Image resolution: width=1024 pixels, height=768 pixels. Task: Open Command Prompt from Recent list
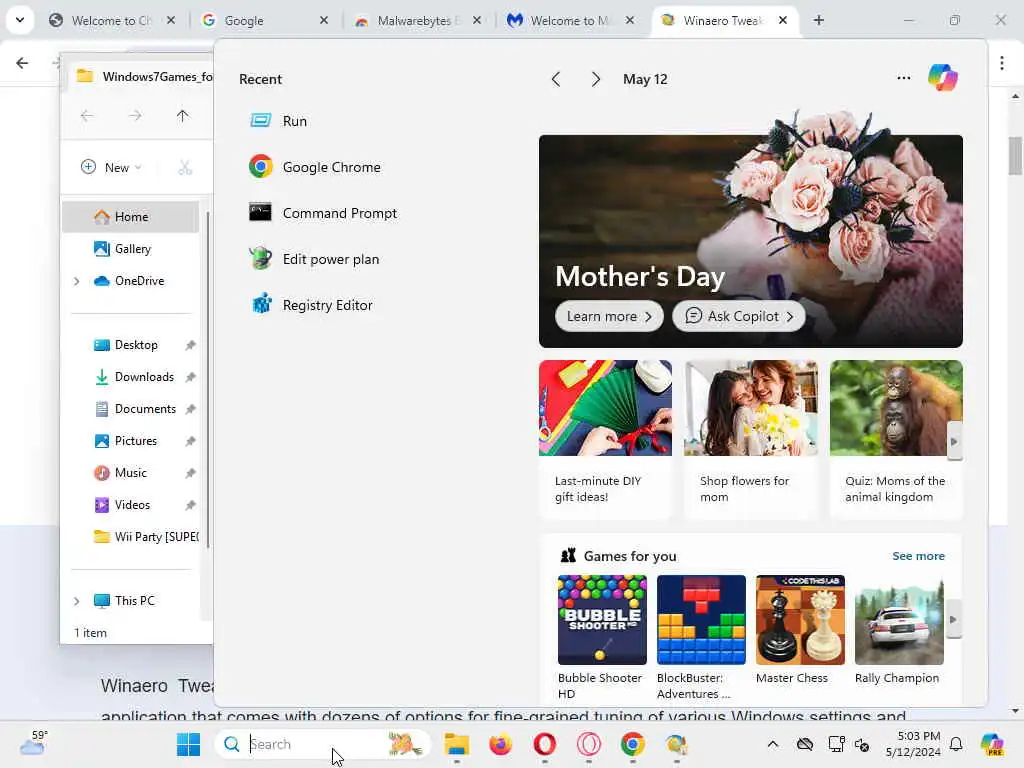323,213
